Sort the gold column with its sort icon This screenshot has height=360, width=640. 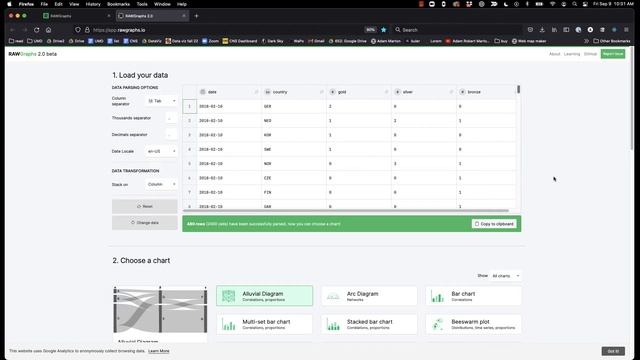tap(386, 92)
